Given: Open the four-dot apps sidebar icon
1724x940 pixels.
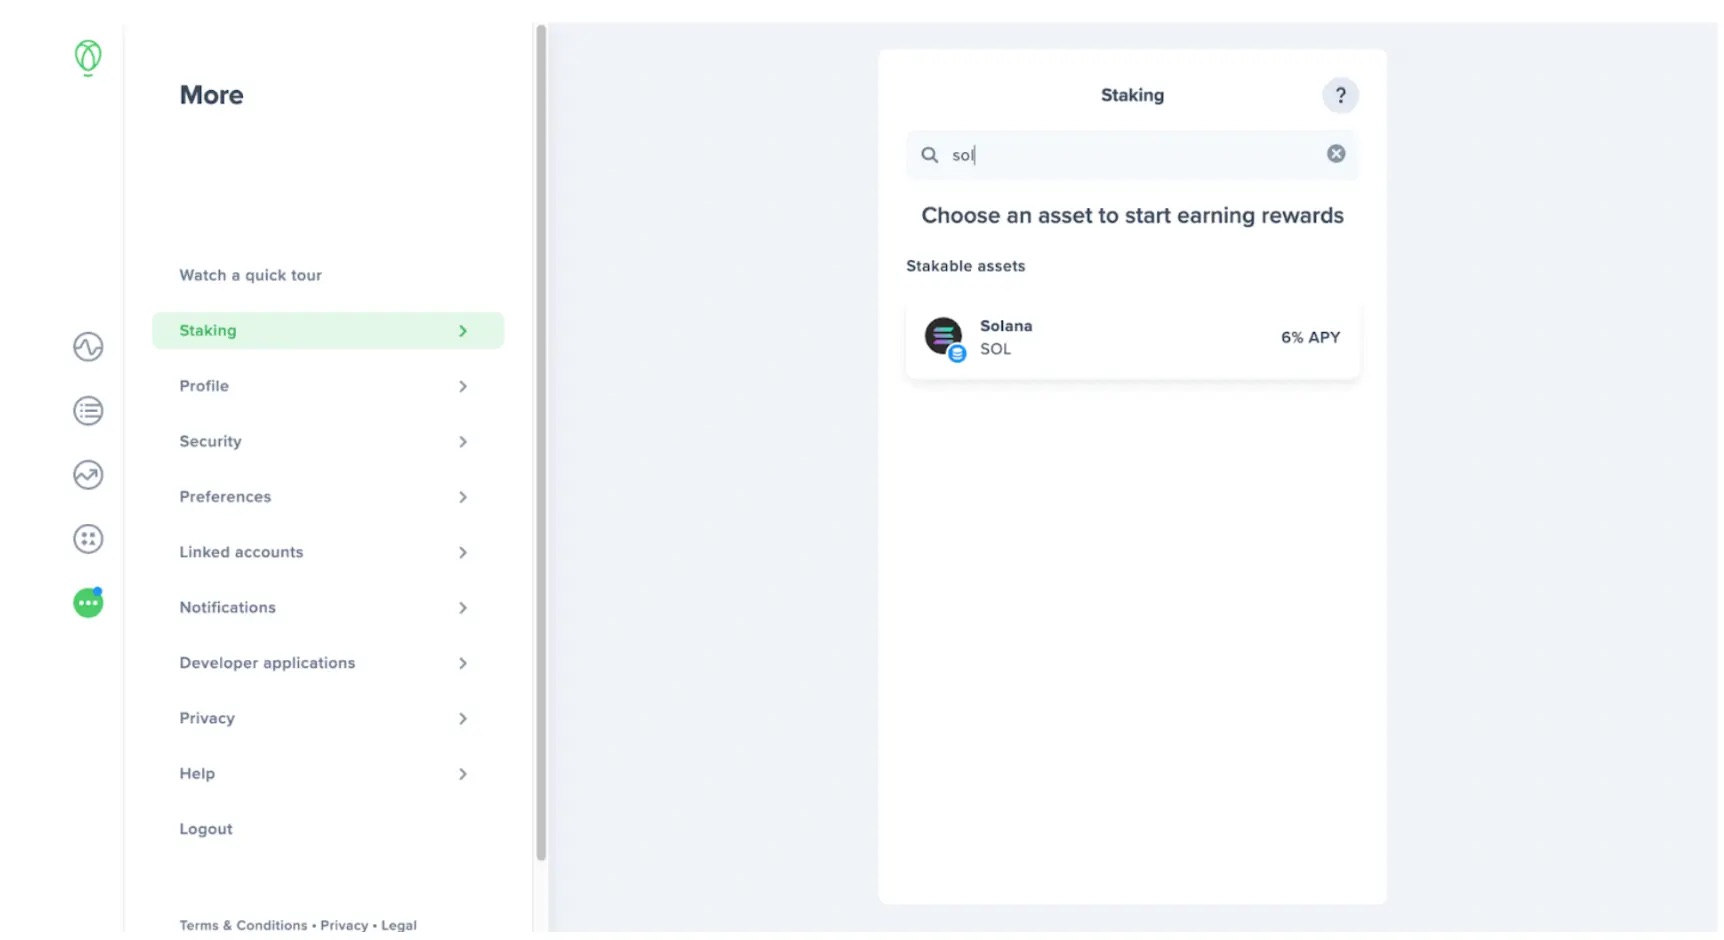Looking at the screenshot, I should click(x=88, y=539).
